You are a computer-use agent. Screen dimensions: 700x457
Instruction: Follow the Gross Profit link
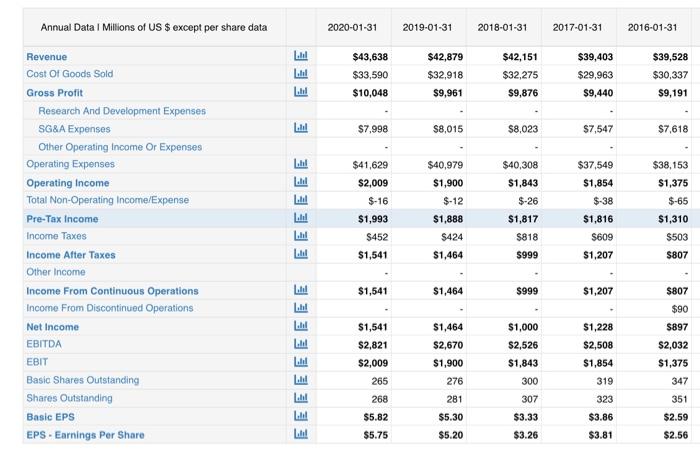[x=54, y=93]
